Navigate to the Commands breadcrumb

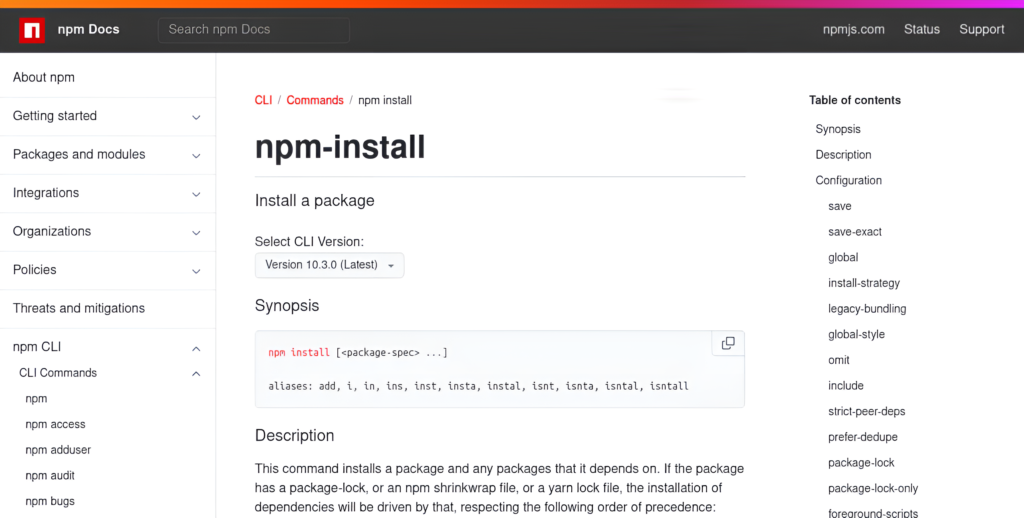click(314, 100)
